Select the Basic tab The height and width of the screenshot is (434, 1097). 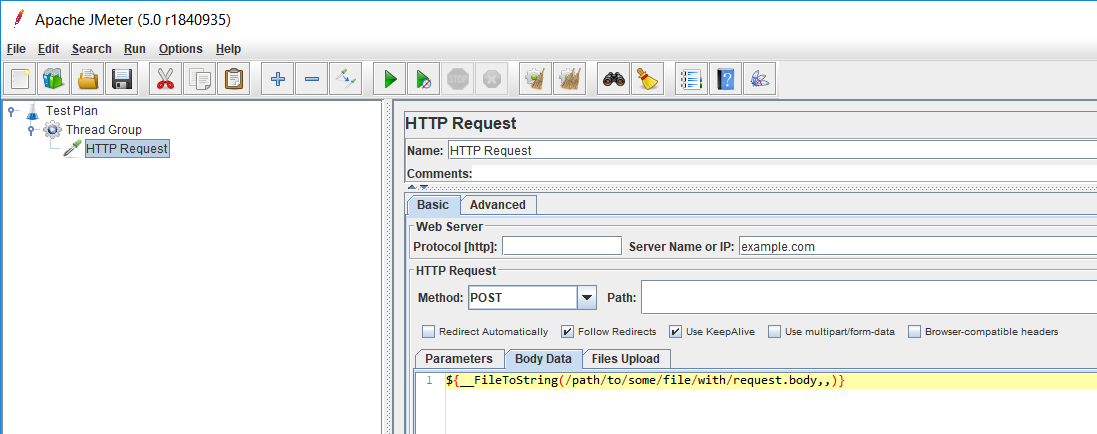click(x=433, y=205)
